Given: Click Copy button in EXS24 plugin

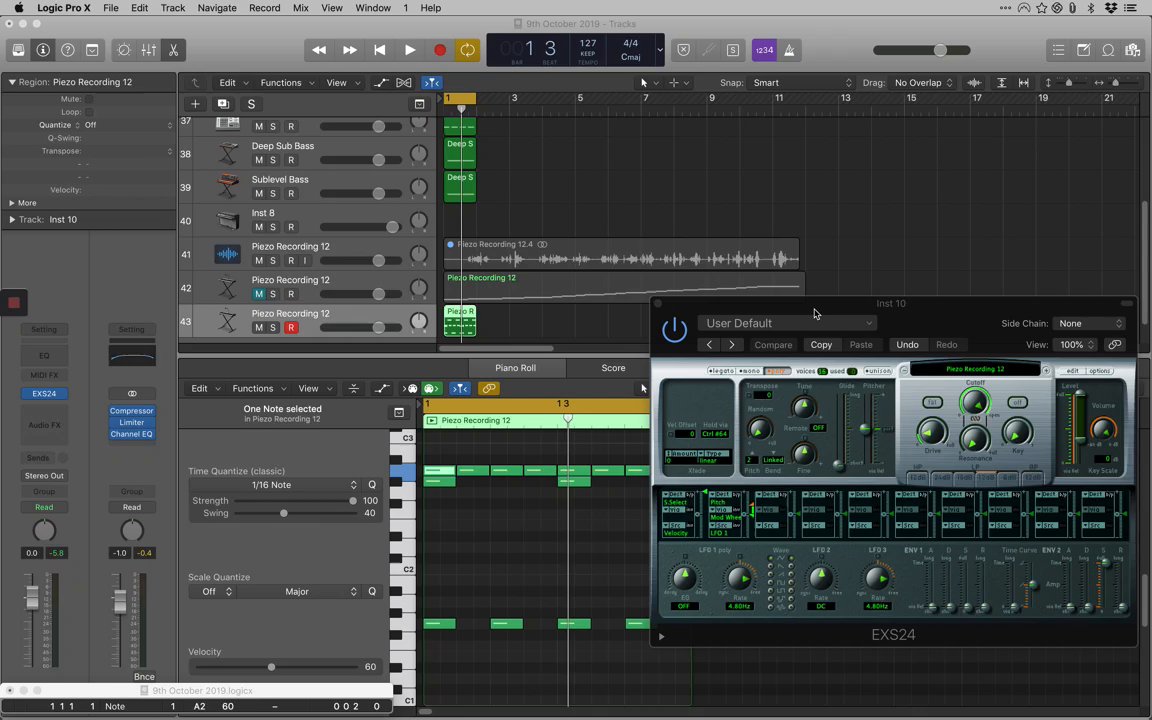Looking at the screenshot, I should click(x=821, y=345).
